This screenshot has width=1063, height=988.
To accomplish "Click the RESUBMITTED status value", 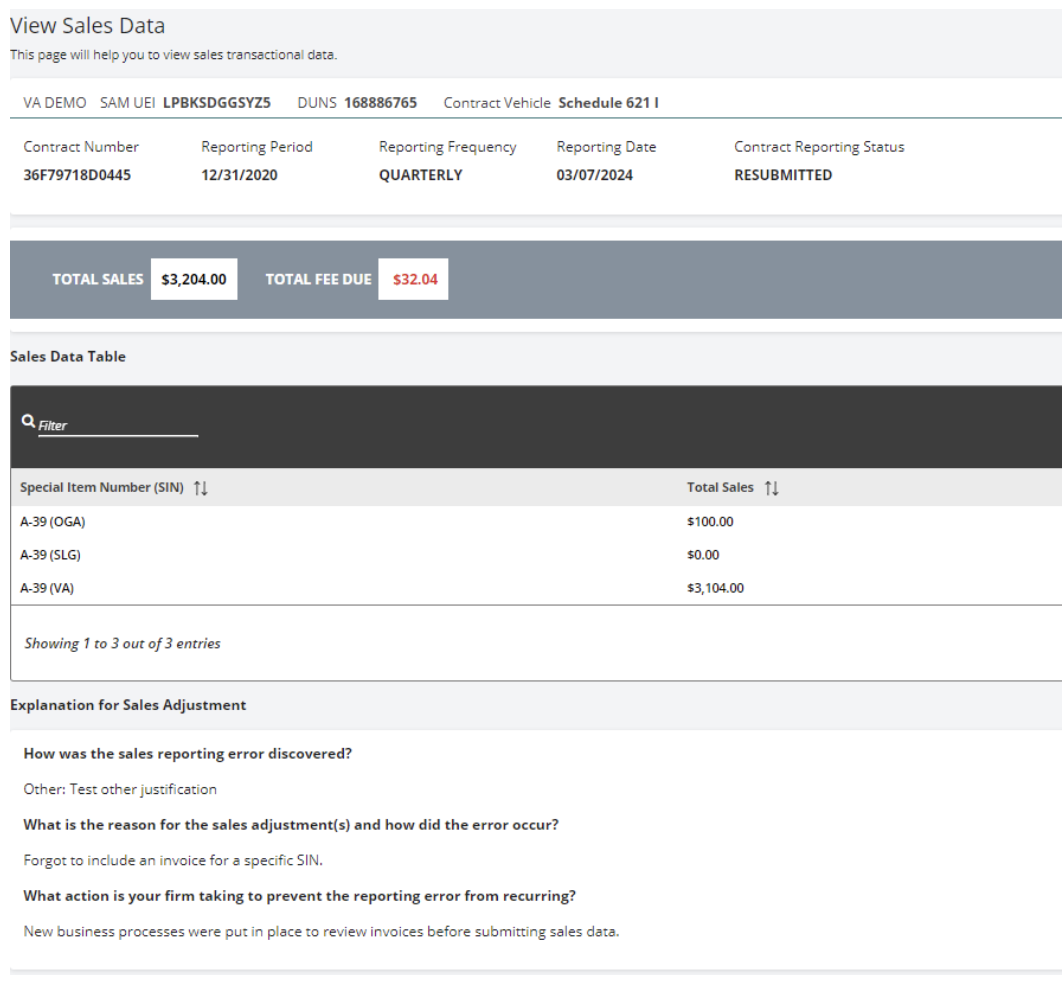I will tap(783, 175).
